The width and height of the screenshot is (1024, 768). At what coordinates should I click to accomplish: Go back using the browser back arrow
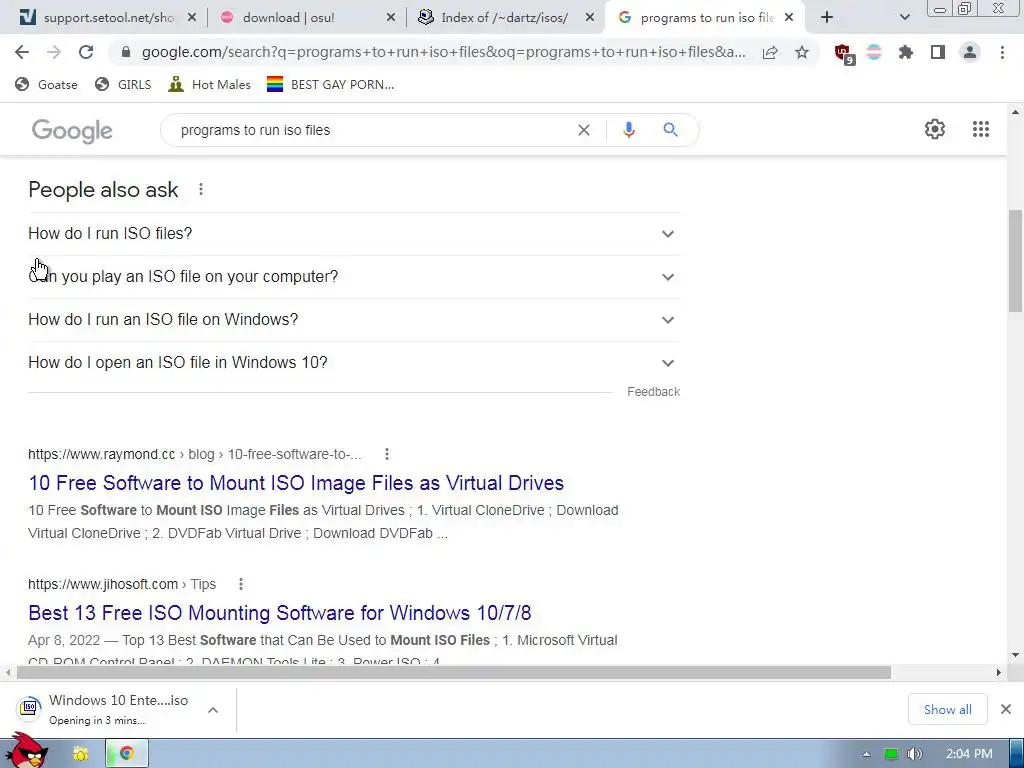pos(22,52)
